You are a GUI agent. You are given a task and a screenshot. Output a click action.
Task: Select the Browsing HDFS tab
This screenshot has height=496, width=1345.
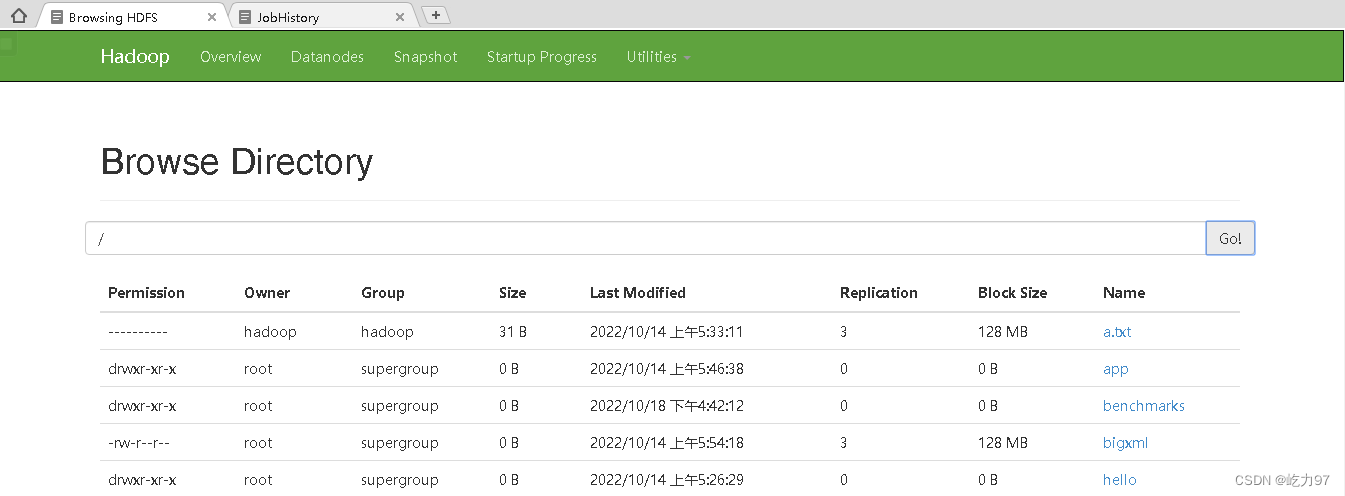point(133,17)
